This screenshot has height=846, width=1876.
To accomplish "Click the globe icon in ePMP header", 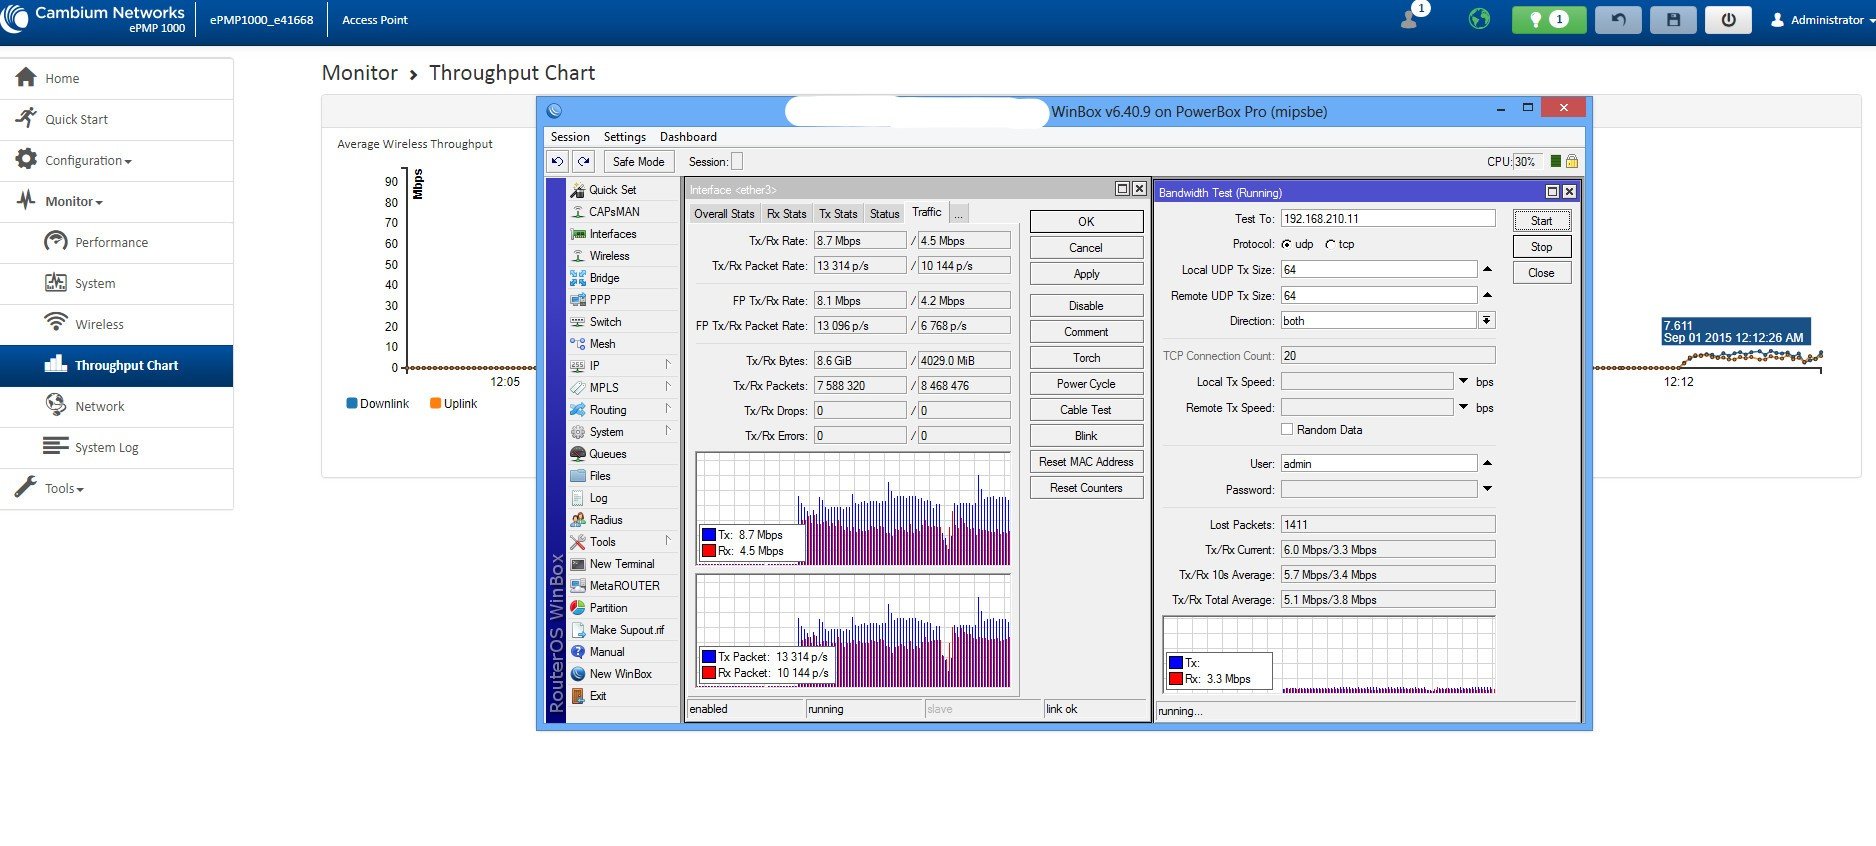I will click(1479, 19).
